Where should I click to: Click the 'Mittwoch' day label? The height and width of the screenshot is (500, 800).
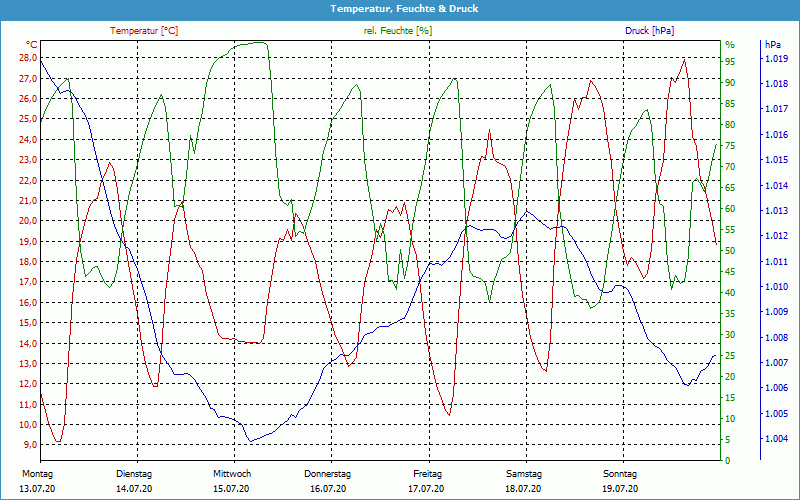232,474
